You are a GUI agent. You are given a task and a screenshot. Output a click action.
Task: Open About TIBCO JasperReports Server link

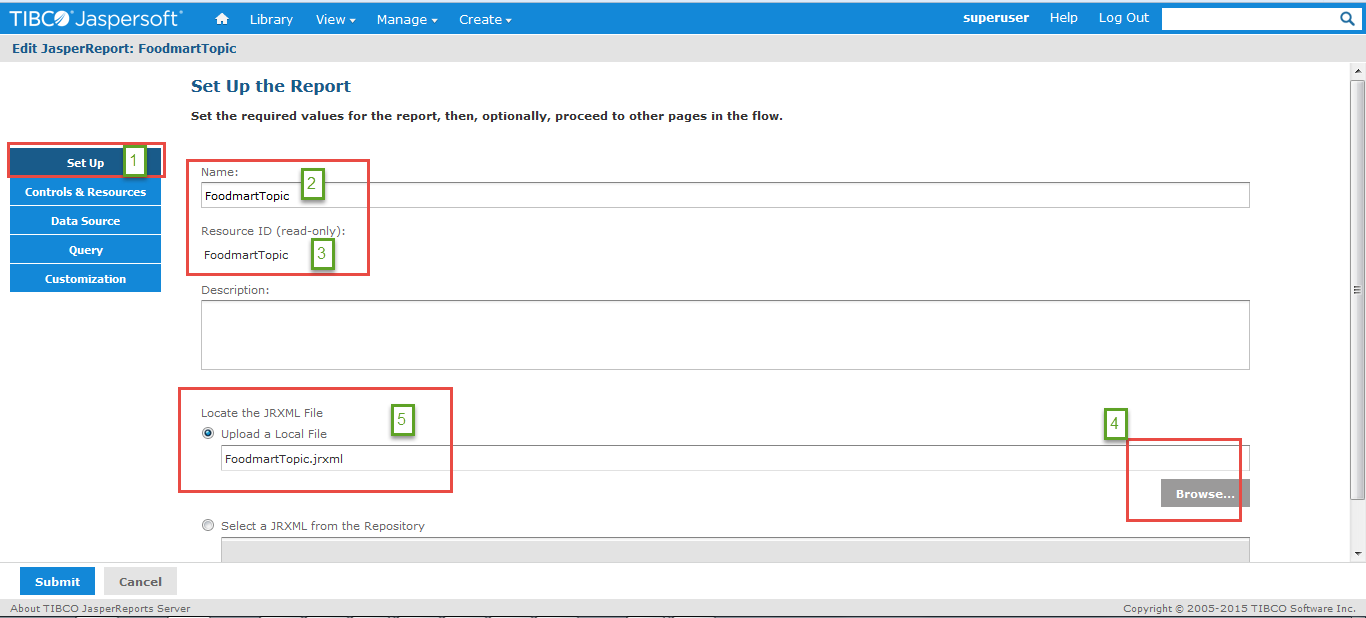tap(100, 608)
